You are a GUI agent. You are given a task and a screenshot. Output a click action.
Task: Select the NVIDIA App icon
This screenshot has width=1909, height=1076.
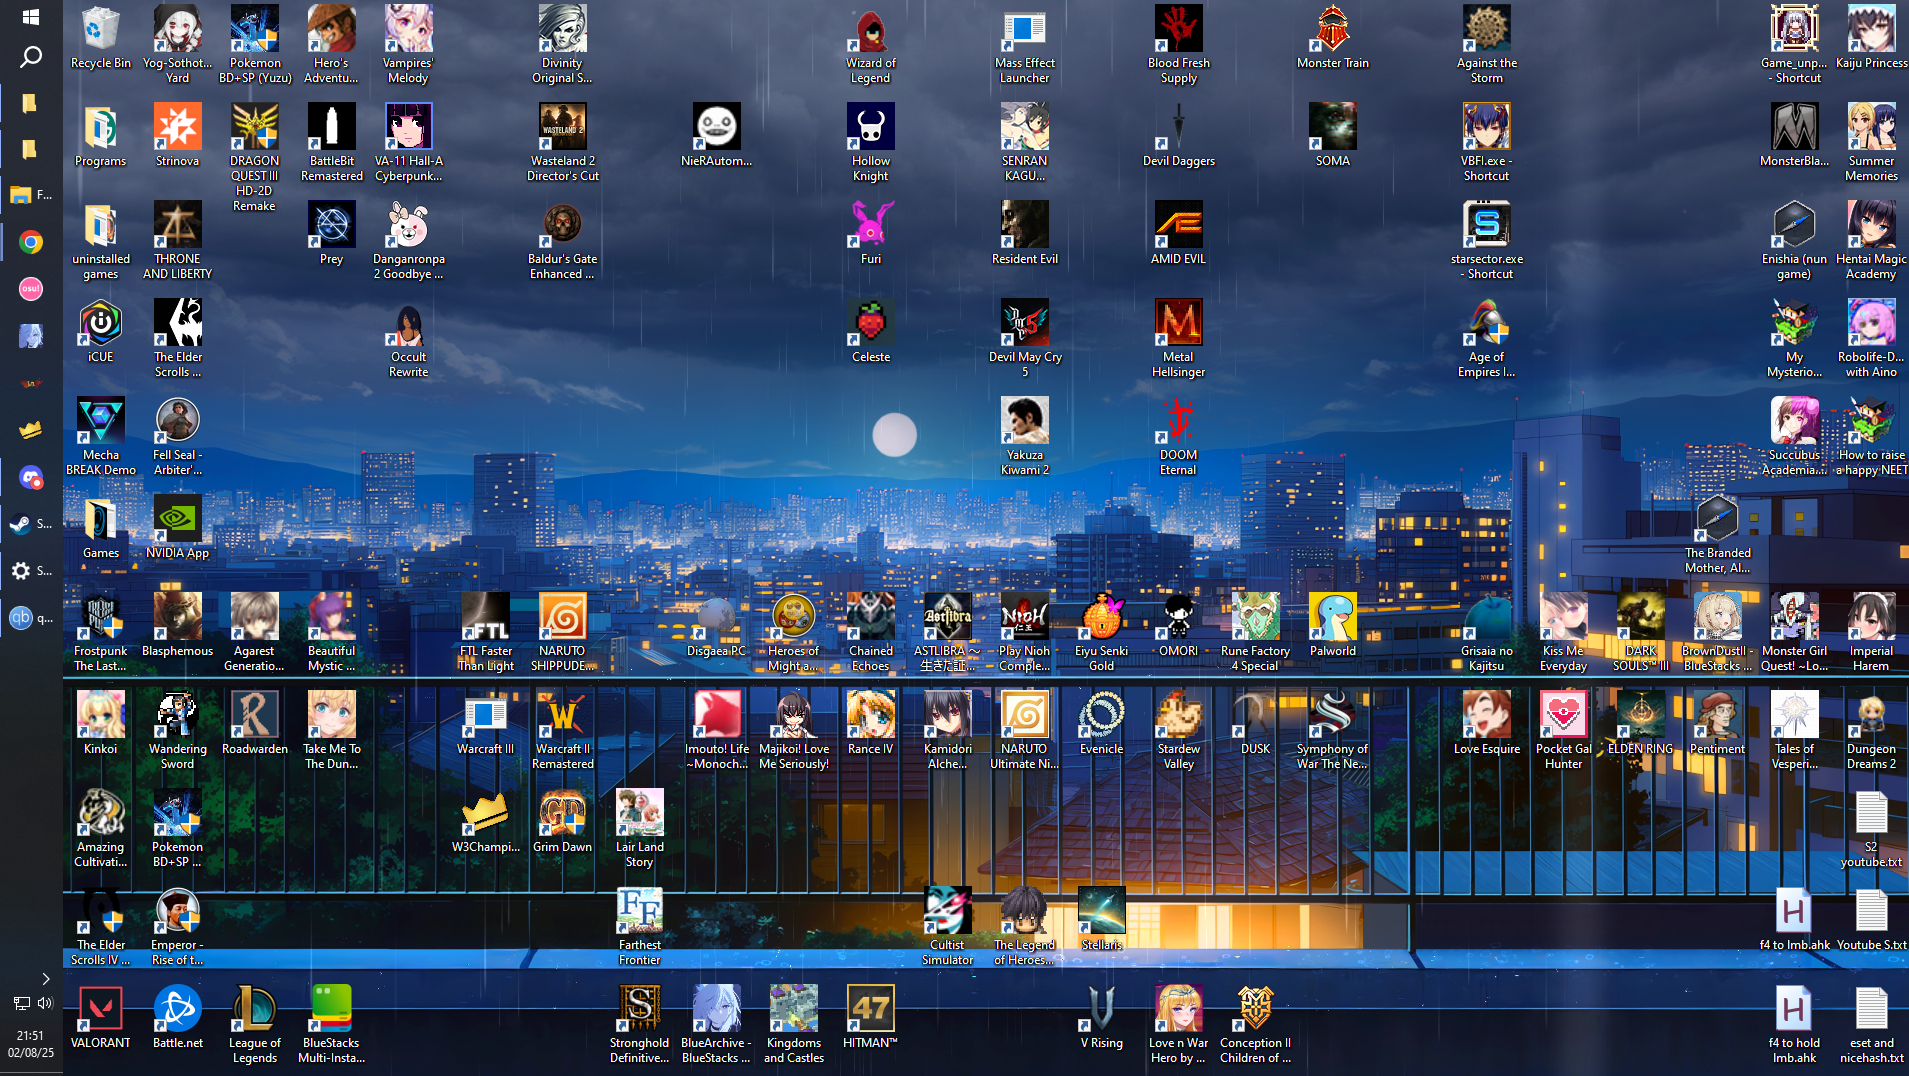coord(177,528)
